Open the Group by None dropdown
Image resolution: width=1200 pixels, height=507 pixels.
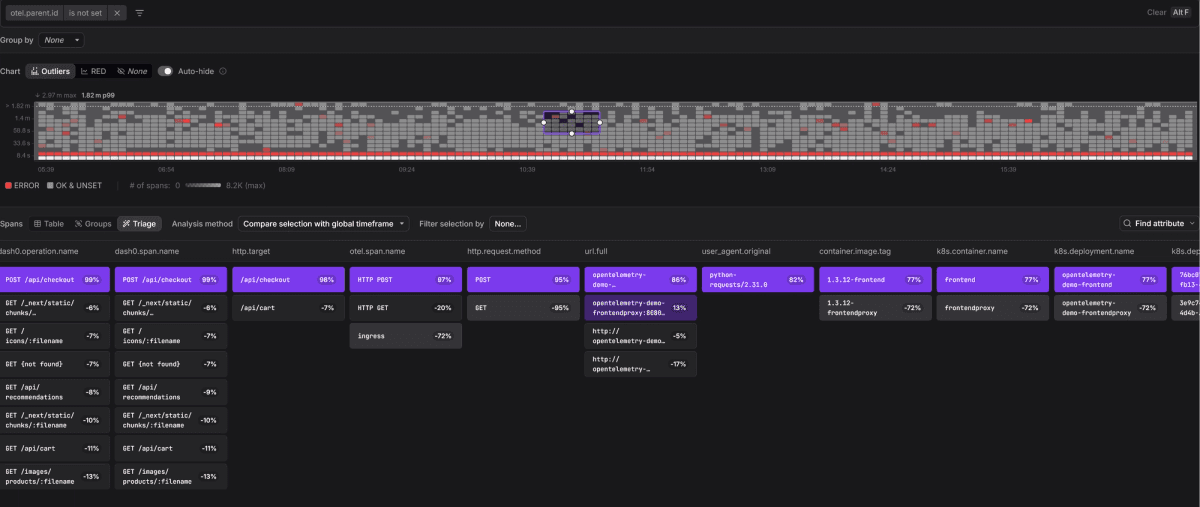tap(61, 40)
